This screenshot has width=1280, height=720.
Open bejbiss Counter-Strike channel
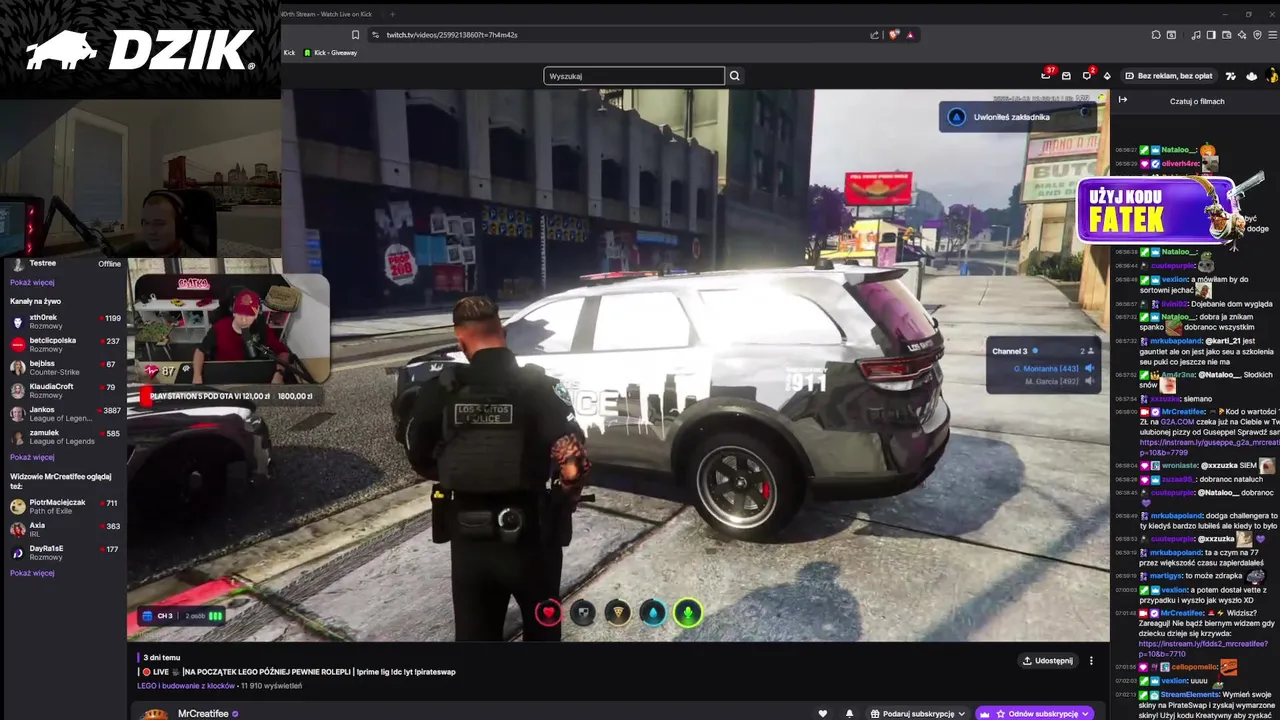coord(65,367)
